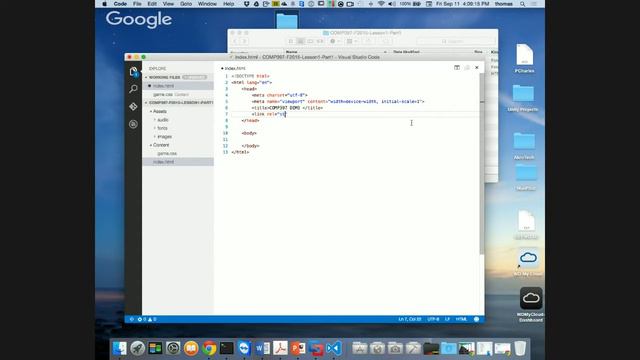Click the date and time in menu bar
Image resolution: width=640 pixels, height=360 pixels.
[x=462, y=4]
